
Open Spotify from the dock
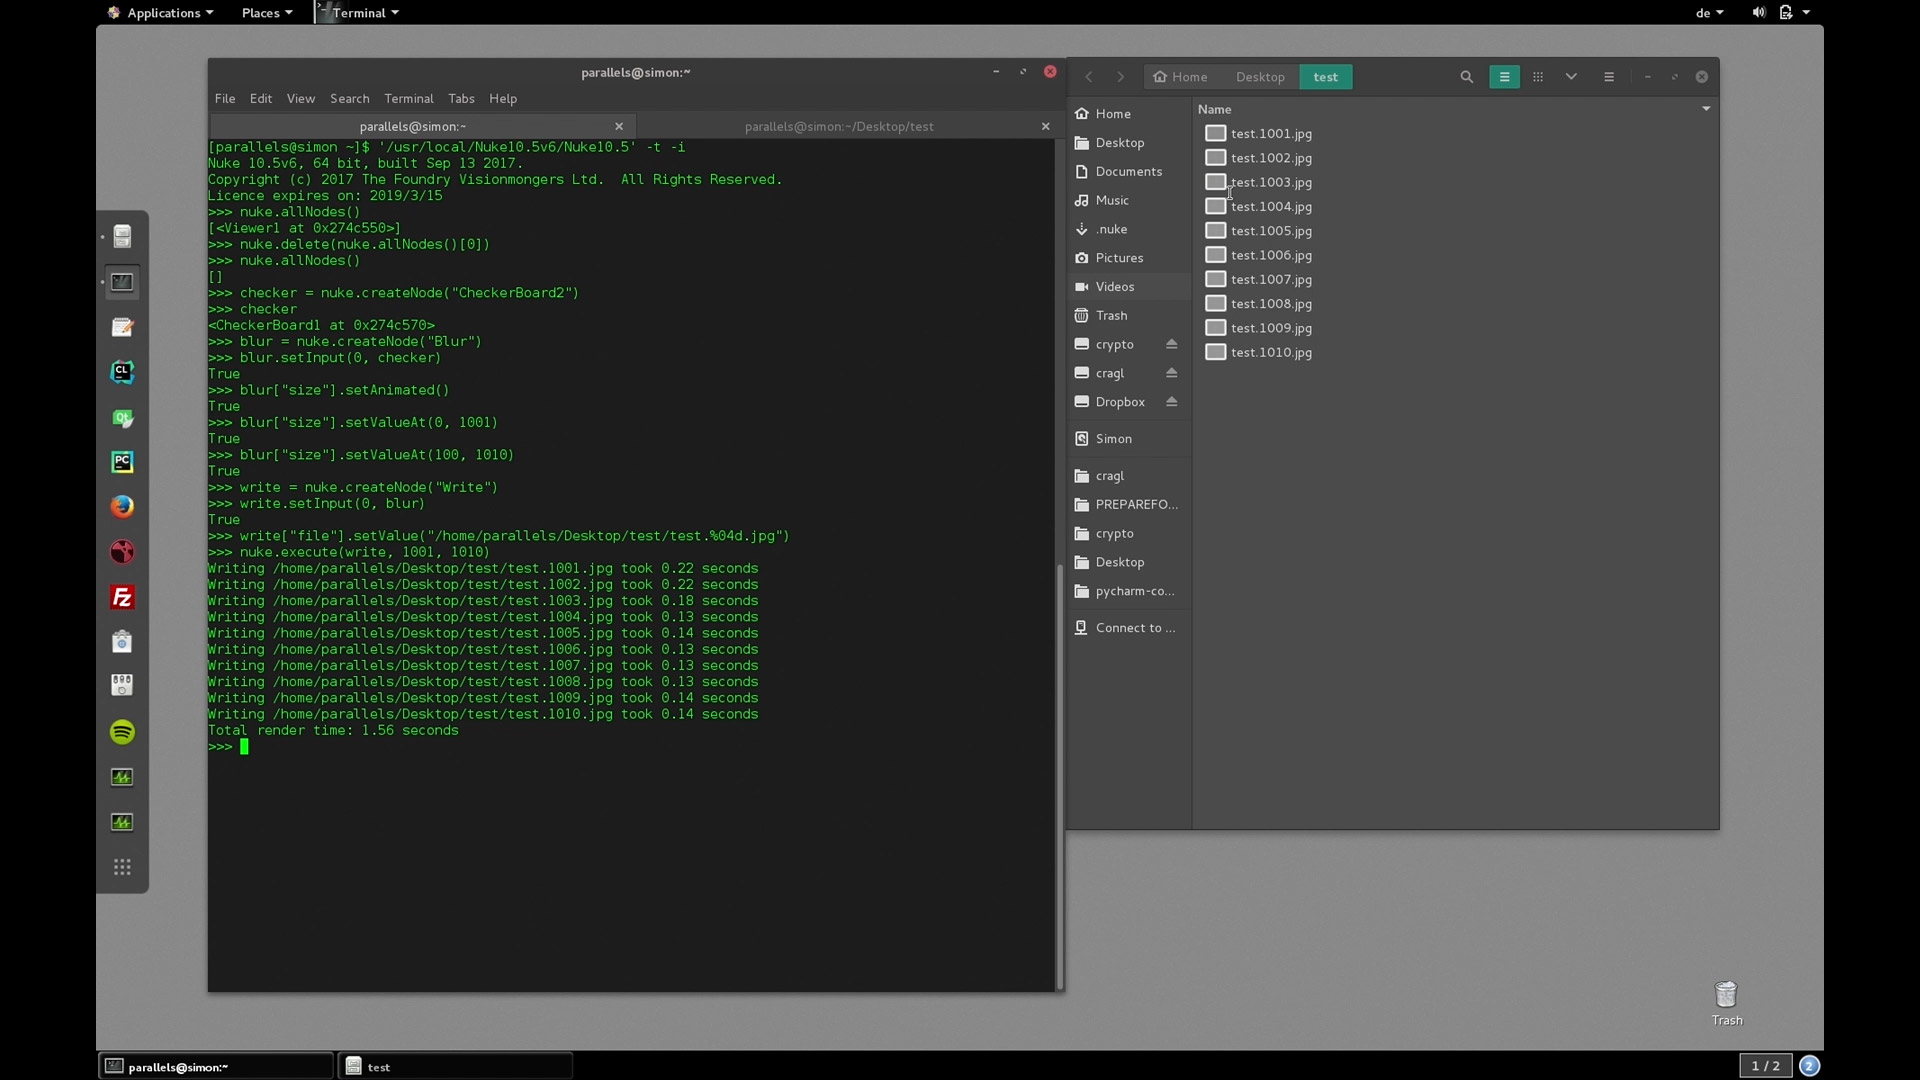pyautogui.click(x=122, y=732)
